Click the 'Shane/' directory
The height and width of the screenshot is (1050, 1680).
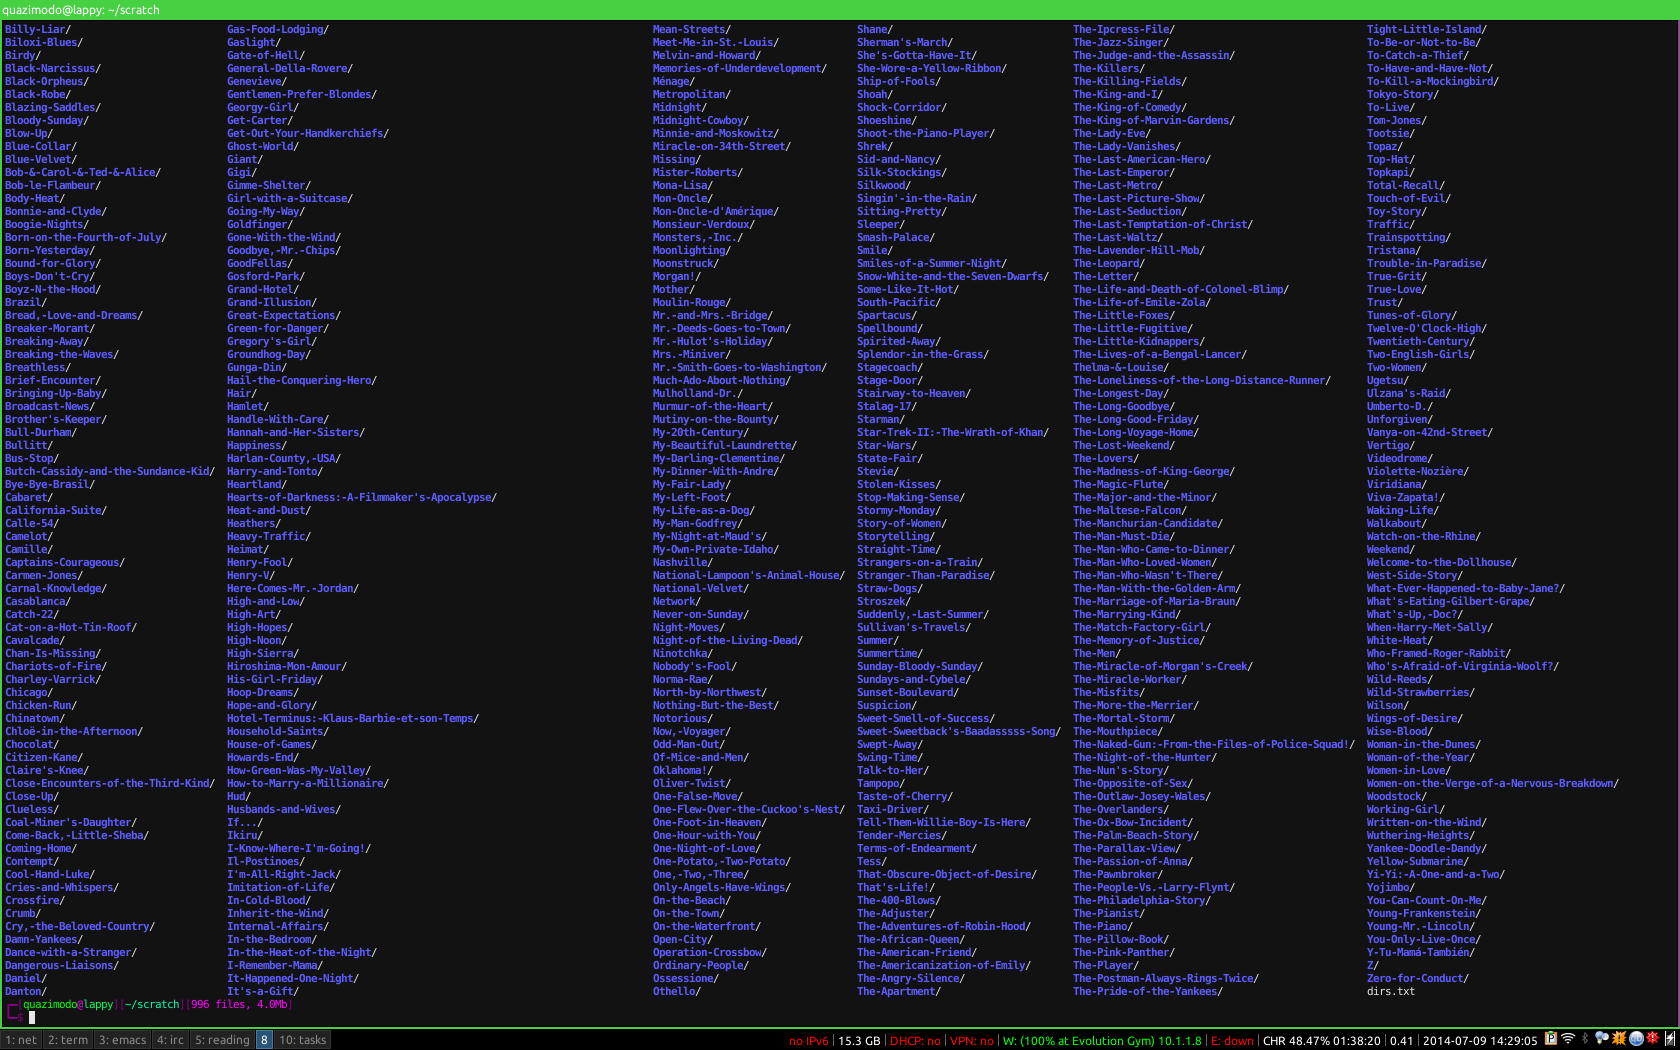click(875, 30)
